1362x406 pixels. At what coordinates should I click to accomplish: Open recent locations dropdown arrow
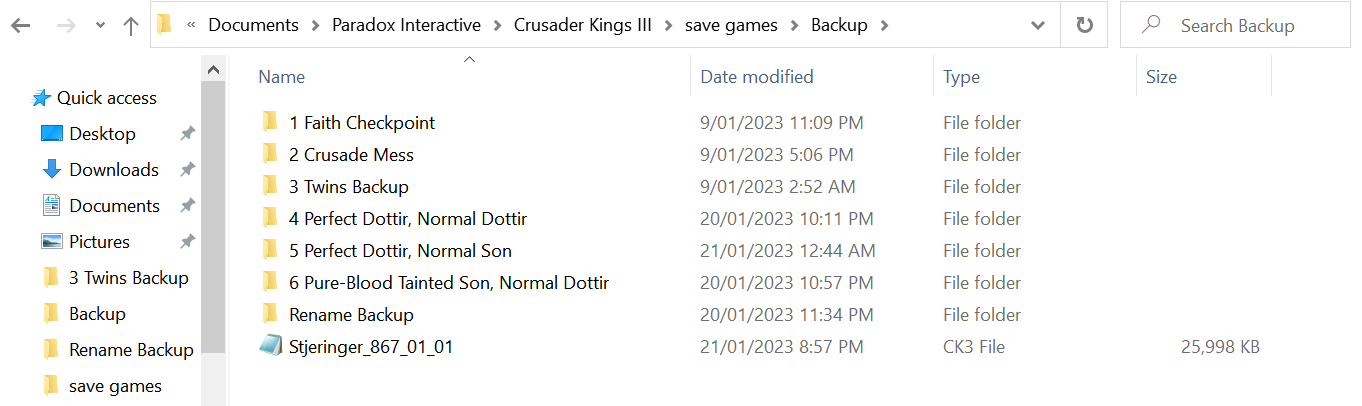click(x=100, y=26)
